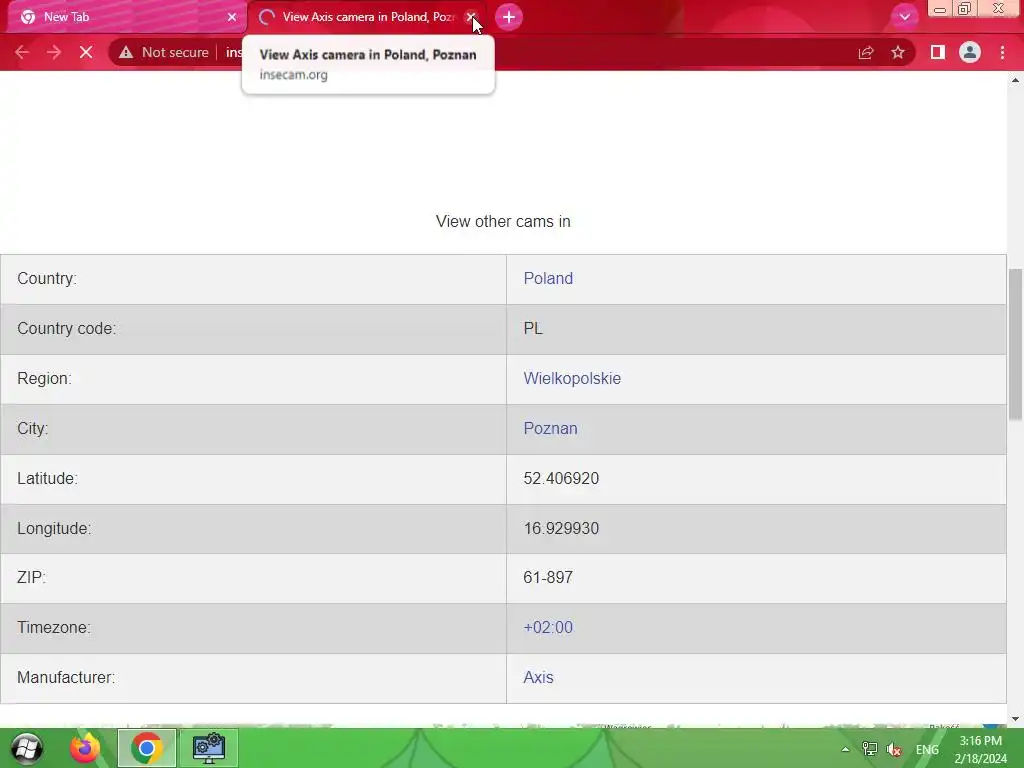Close the View Axis camera tab
The width and height of the screenshot is (1024, 768).
click(470, 17)
